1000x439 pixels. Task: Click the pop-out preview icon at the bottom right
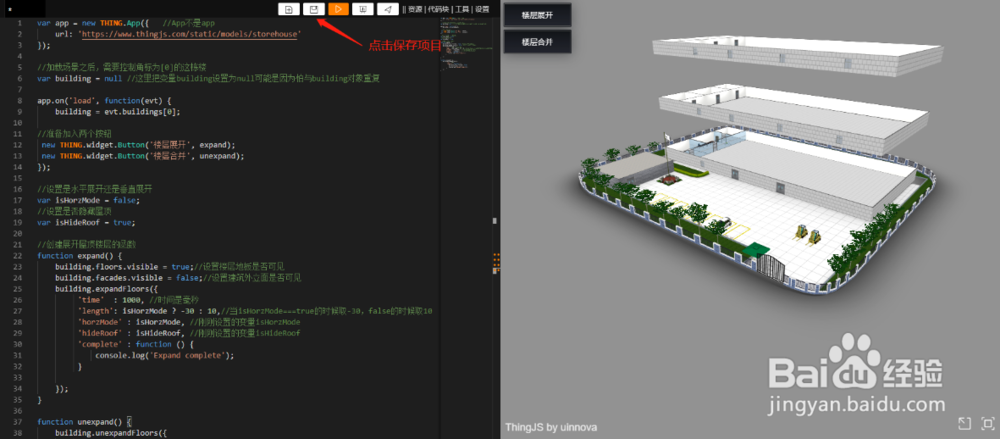(964, 423)
